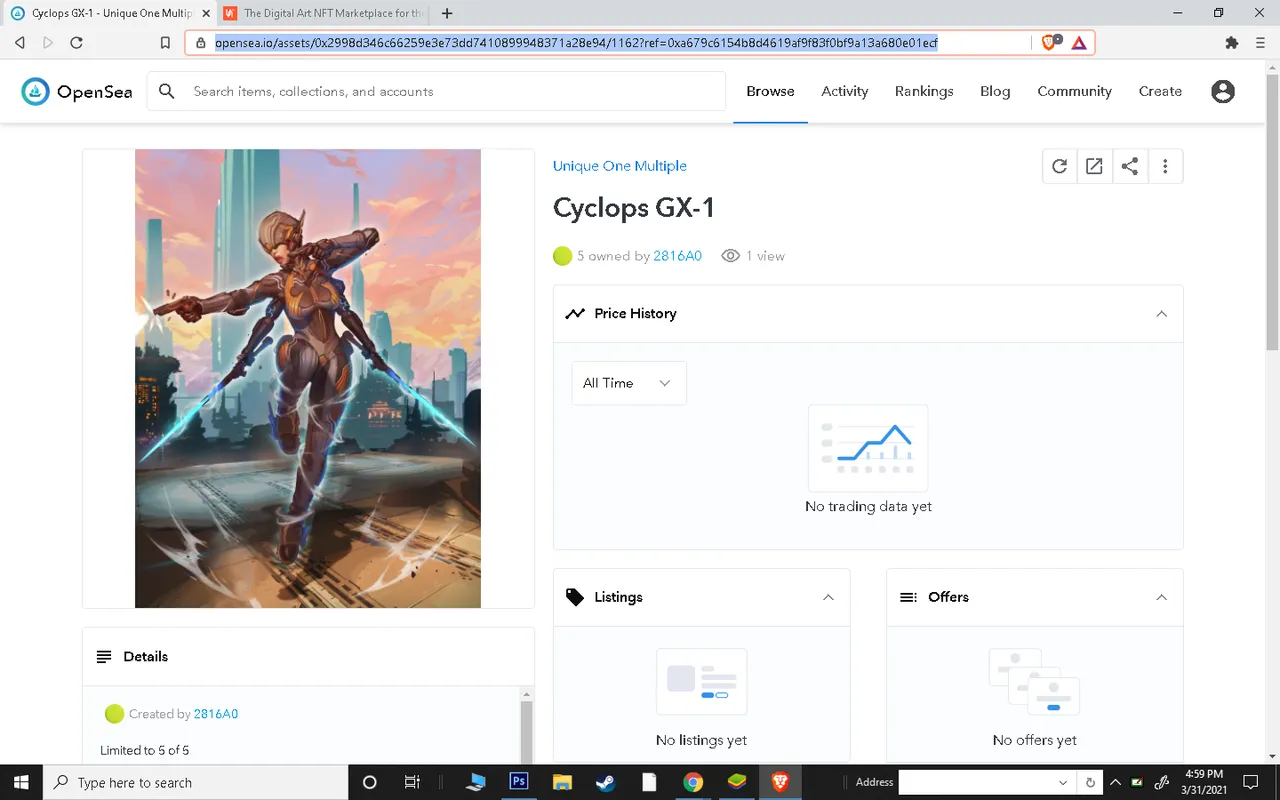Click the Brave Rewards triangle icon
Screen dimensions: 1280x800
point(1079,43)
